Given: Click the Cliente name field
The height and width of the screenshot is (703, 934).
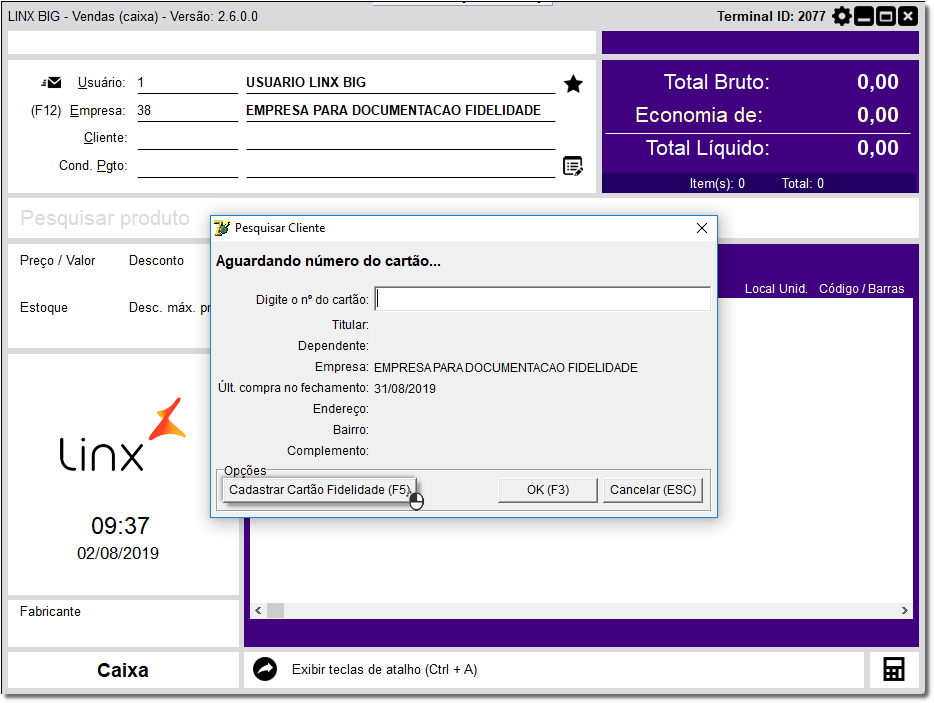Looking at the screenshot, I should [x=400, y=138].
